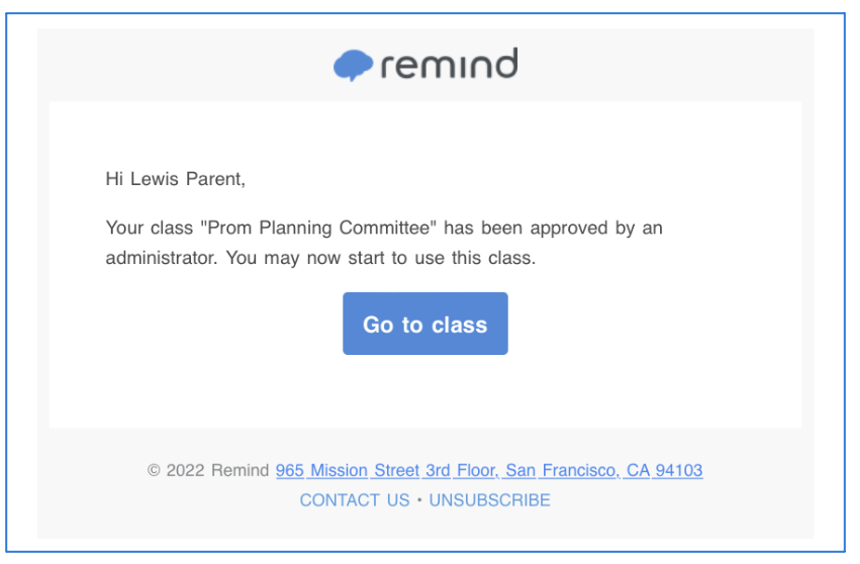This screenshot has height=564, width=860.
Task: Click the Remind chat bubble logo icon
Action: (x=352, y=65)
